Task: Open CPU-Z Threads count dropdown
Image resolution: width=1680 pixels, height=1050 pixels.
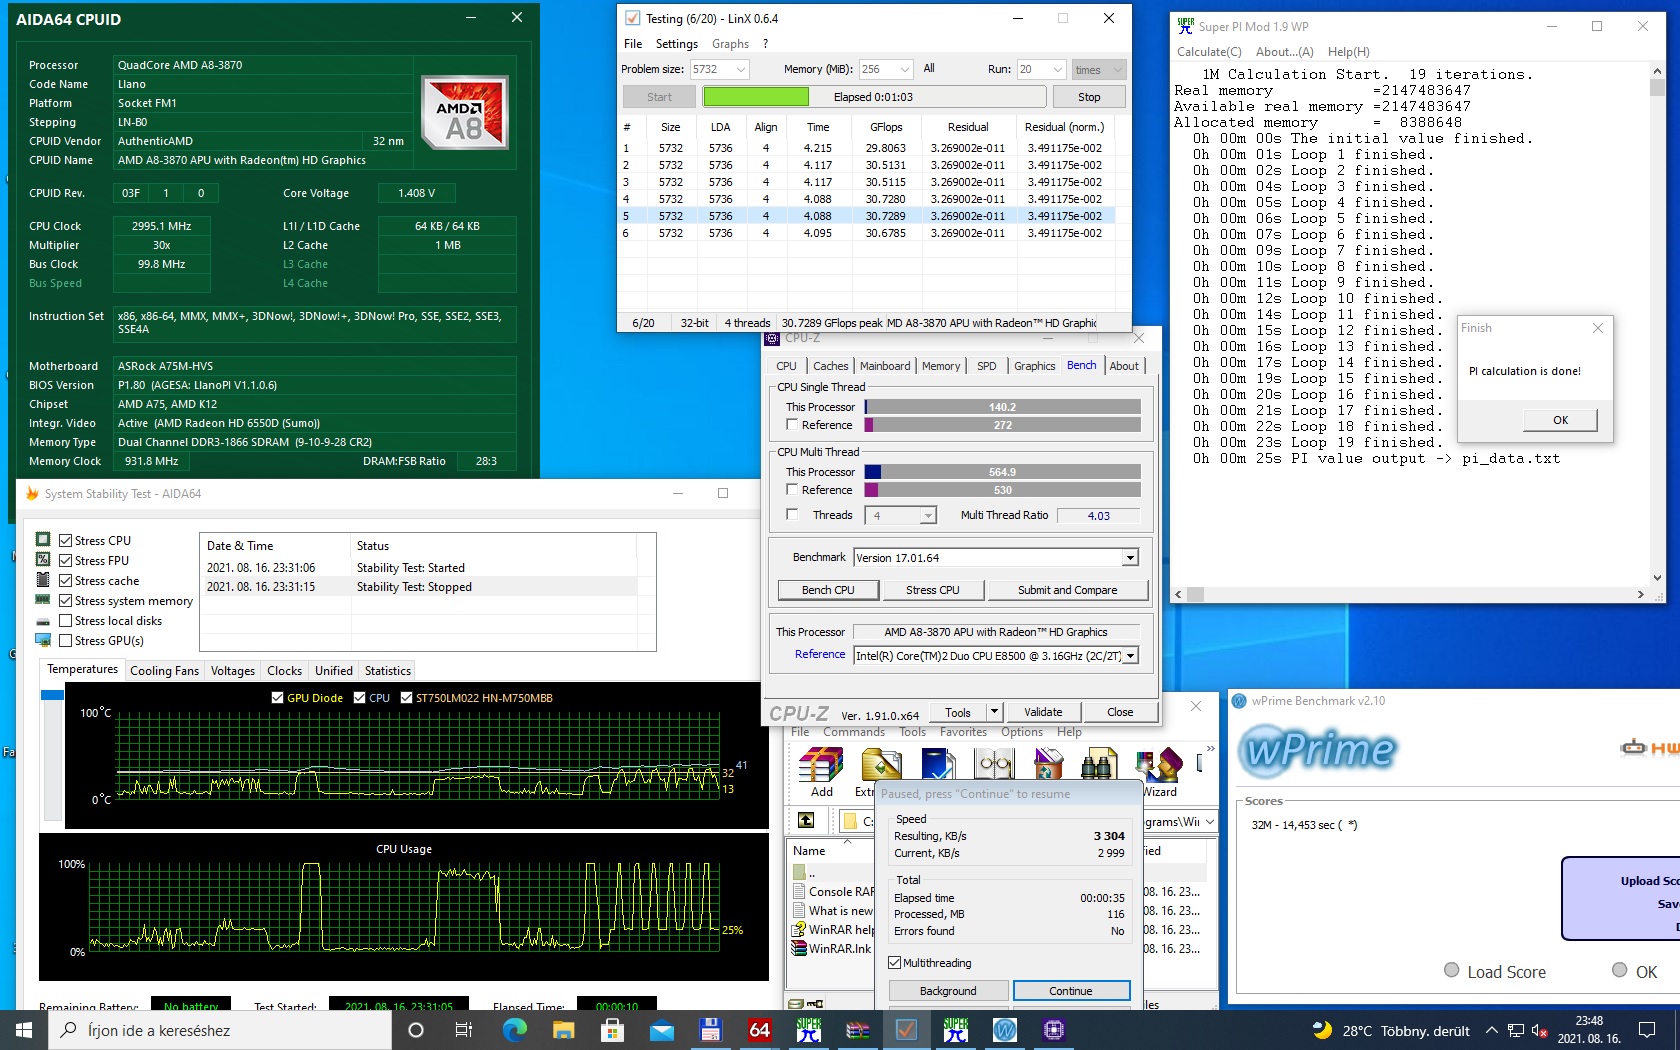Action: [928, 515]
